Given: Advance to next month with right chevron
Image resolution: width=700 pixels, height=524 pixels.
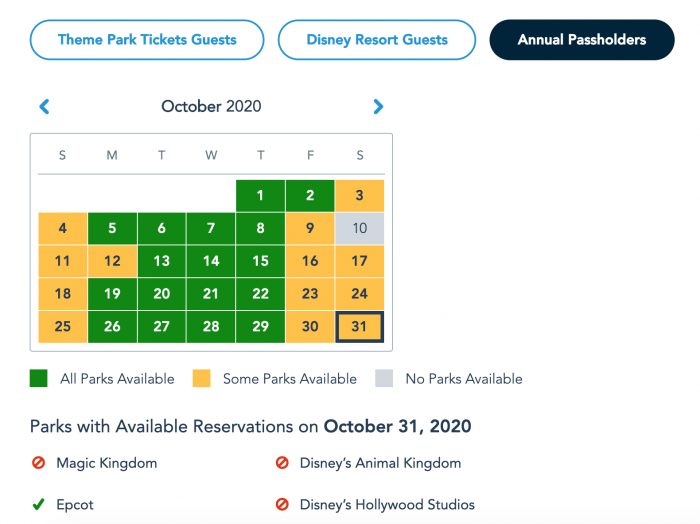Looking at the screenshot, I should click(378, 107).
